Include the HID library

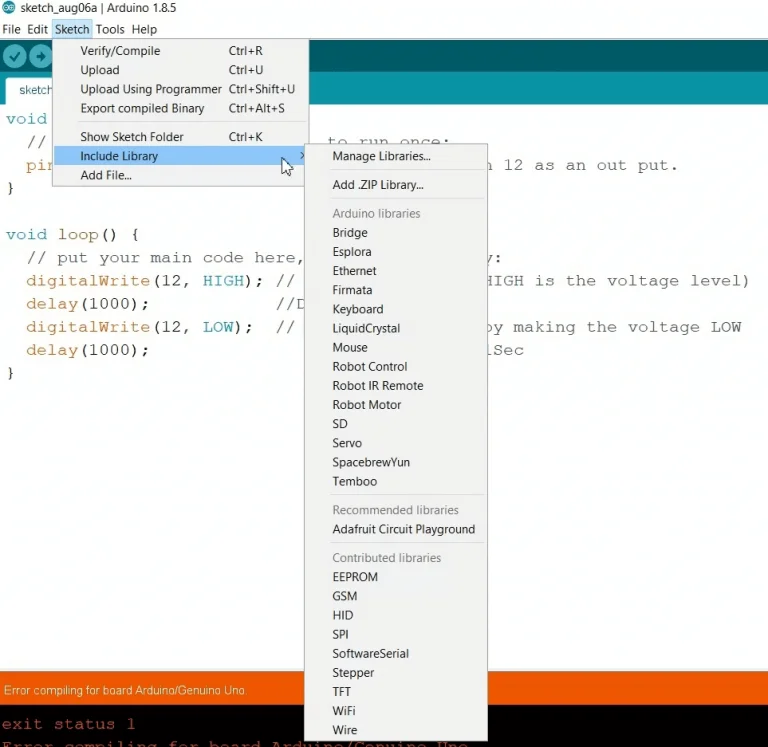[396, 615]
